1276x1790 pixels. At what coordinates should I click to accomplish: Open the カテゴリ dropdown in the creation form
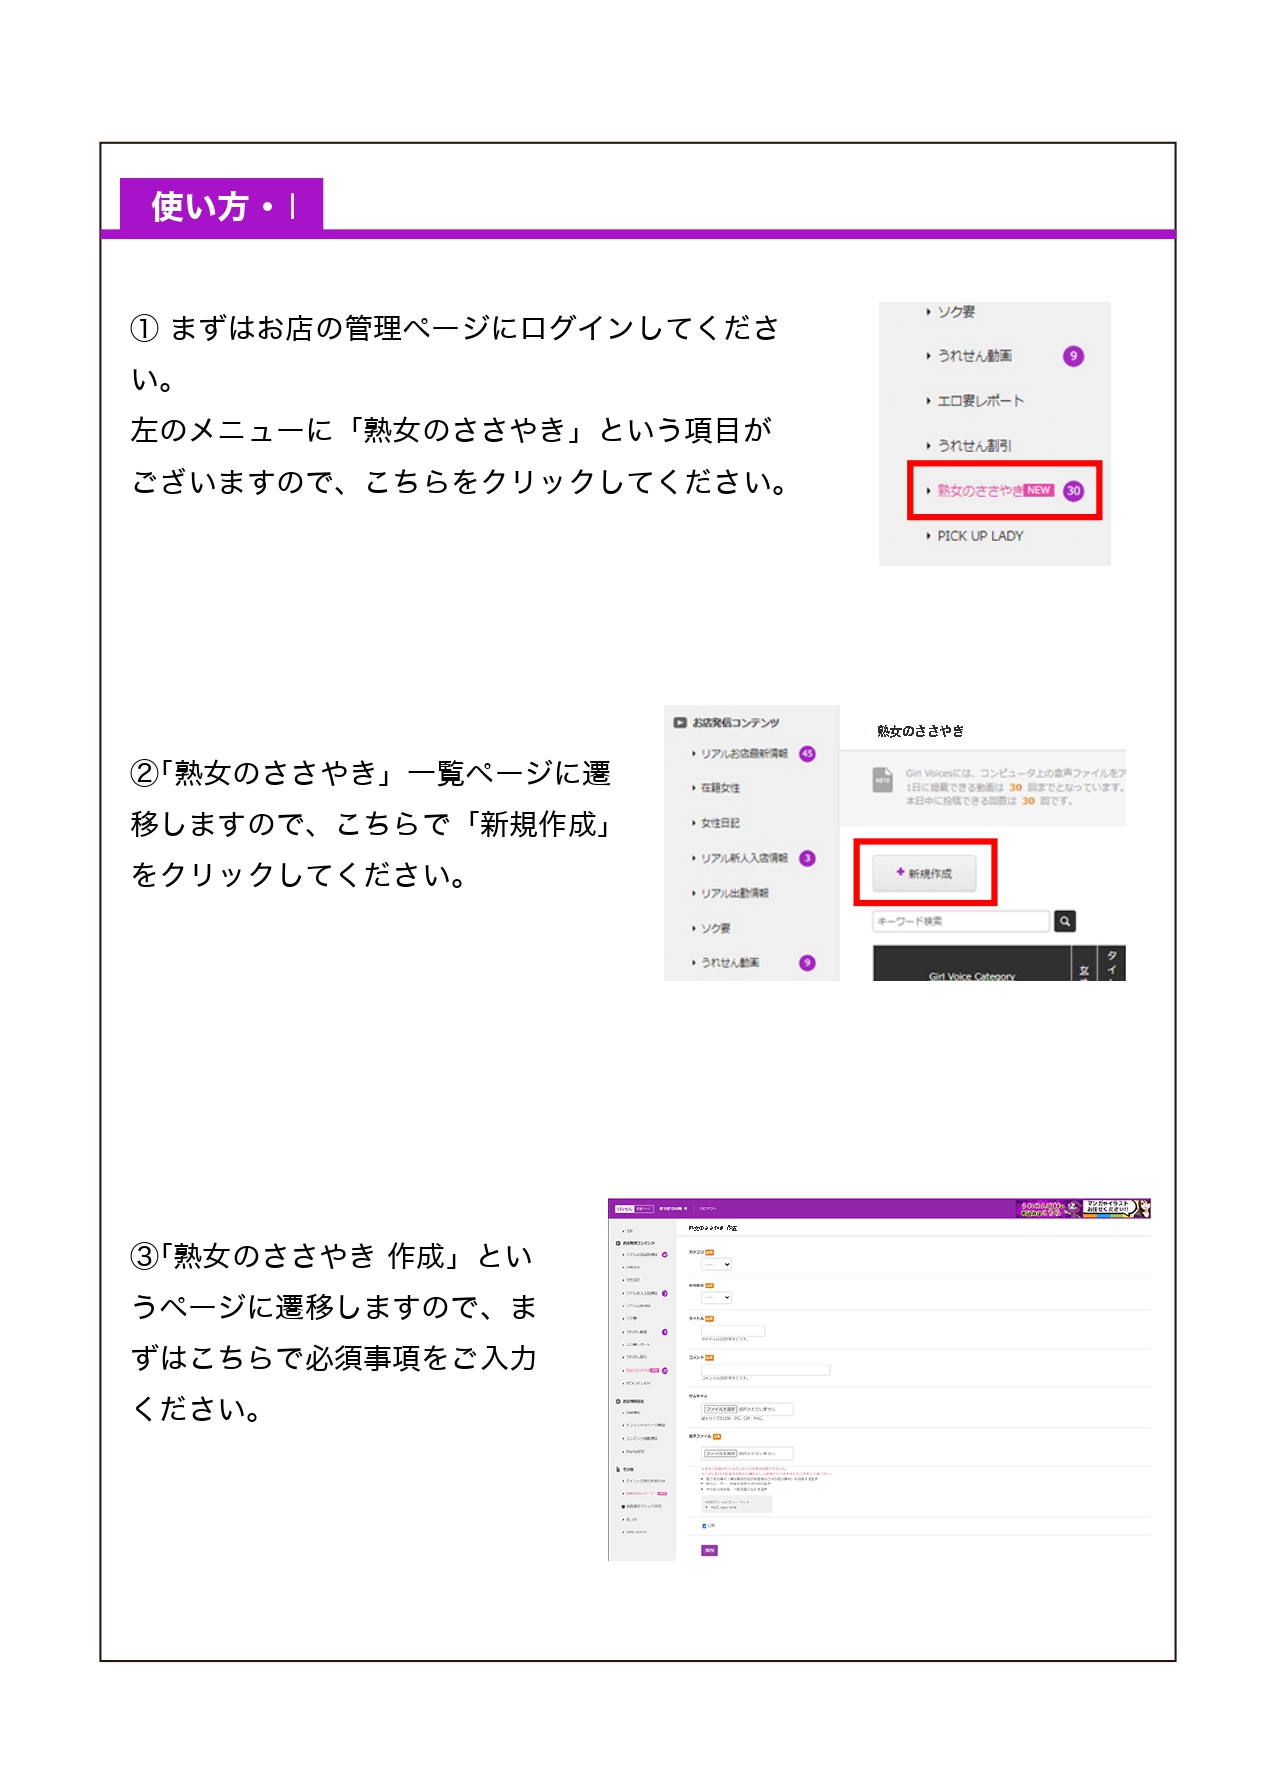[717, 1264]
